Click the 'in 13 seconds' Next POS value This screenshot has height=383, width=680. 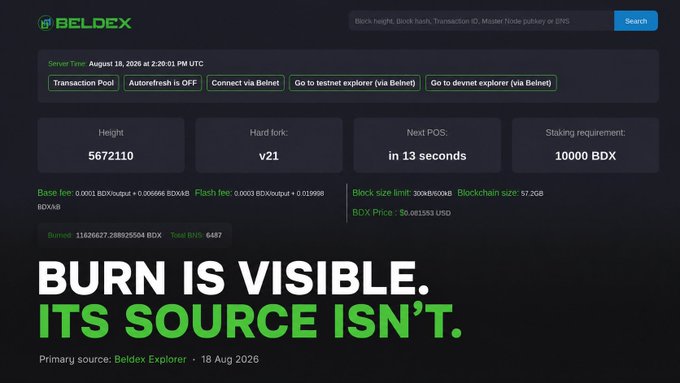(x=427, y=156)
